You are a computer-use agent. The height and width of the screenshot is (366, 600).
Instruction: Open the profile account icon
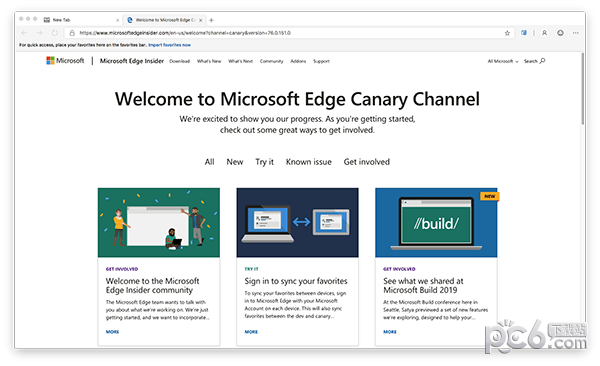pyautogui.click(x=544, y=33)
